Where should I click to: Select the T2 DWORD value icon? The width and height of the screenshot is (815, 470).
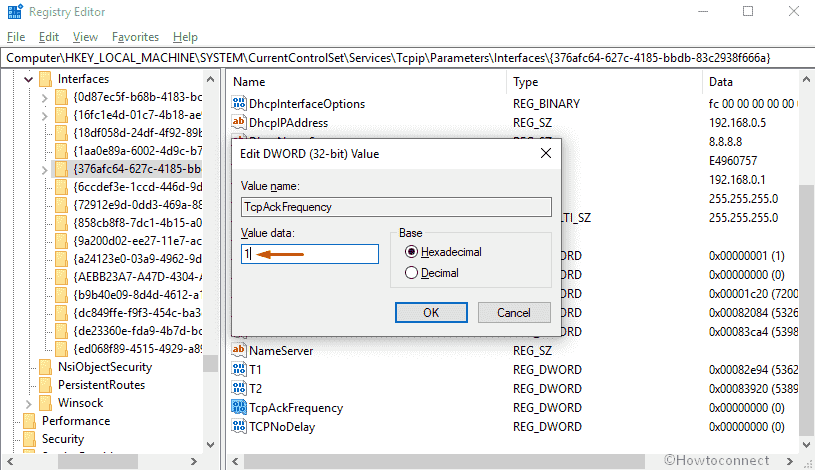(239, 388)
